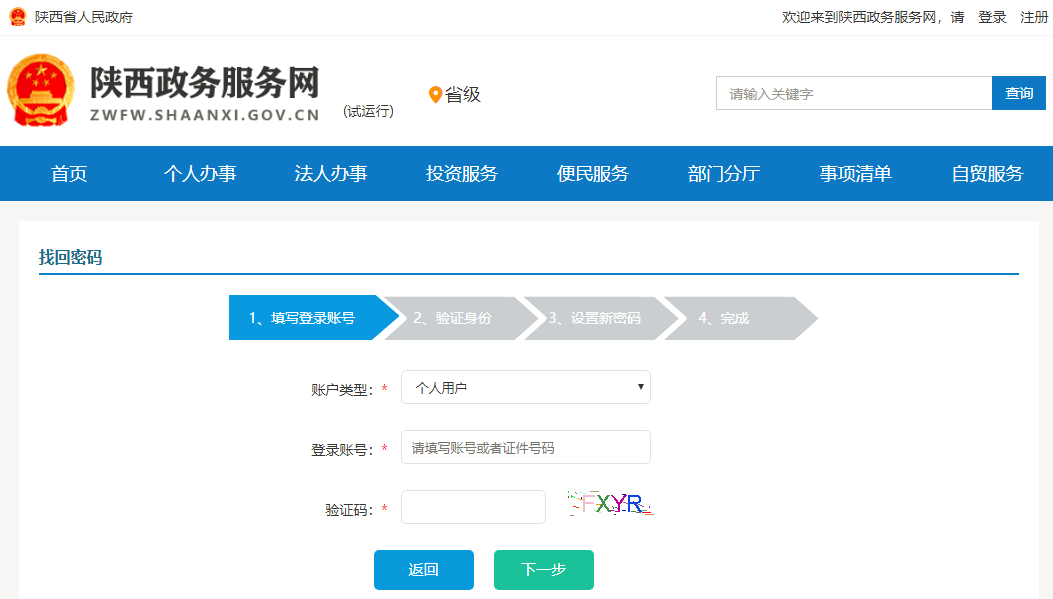This screenshot has height=599, width=1053.
Task: Open the 首页 navigation tab
Action: point(69,174)
